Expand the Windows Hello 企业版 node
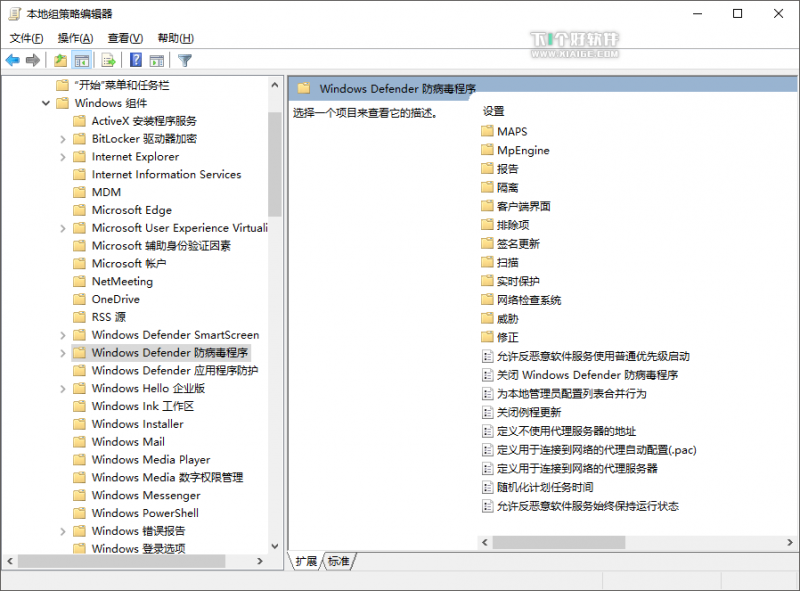Image resolution: width=800 pixels, height=591 pixels. click(63, 389)
